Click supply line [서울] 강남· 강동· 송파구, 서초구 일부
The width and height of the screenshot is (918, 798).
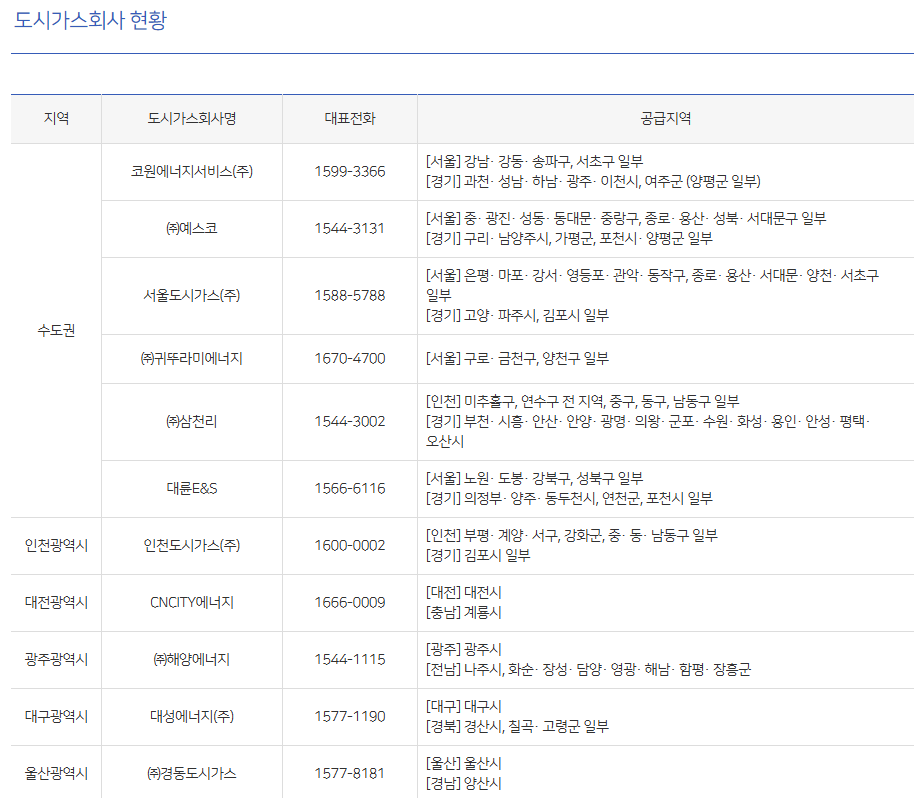tap(534, 161)
